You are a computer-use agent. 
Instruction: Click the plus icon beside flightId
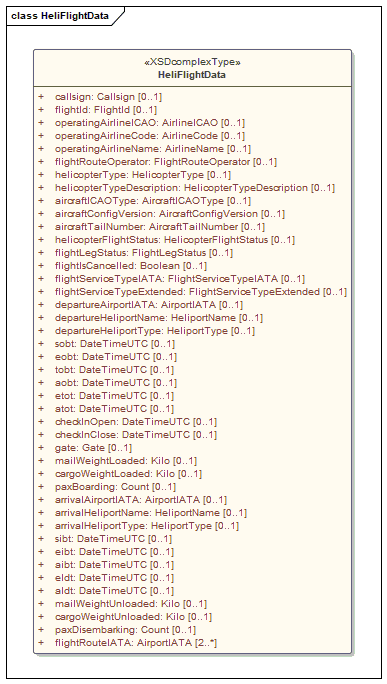point(41,109)
